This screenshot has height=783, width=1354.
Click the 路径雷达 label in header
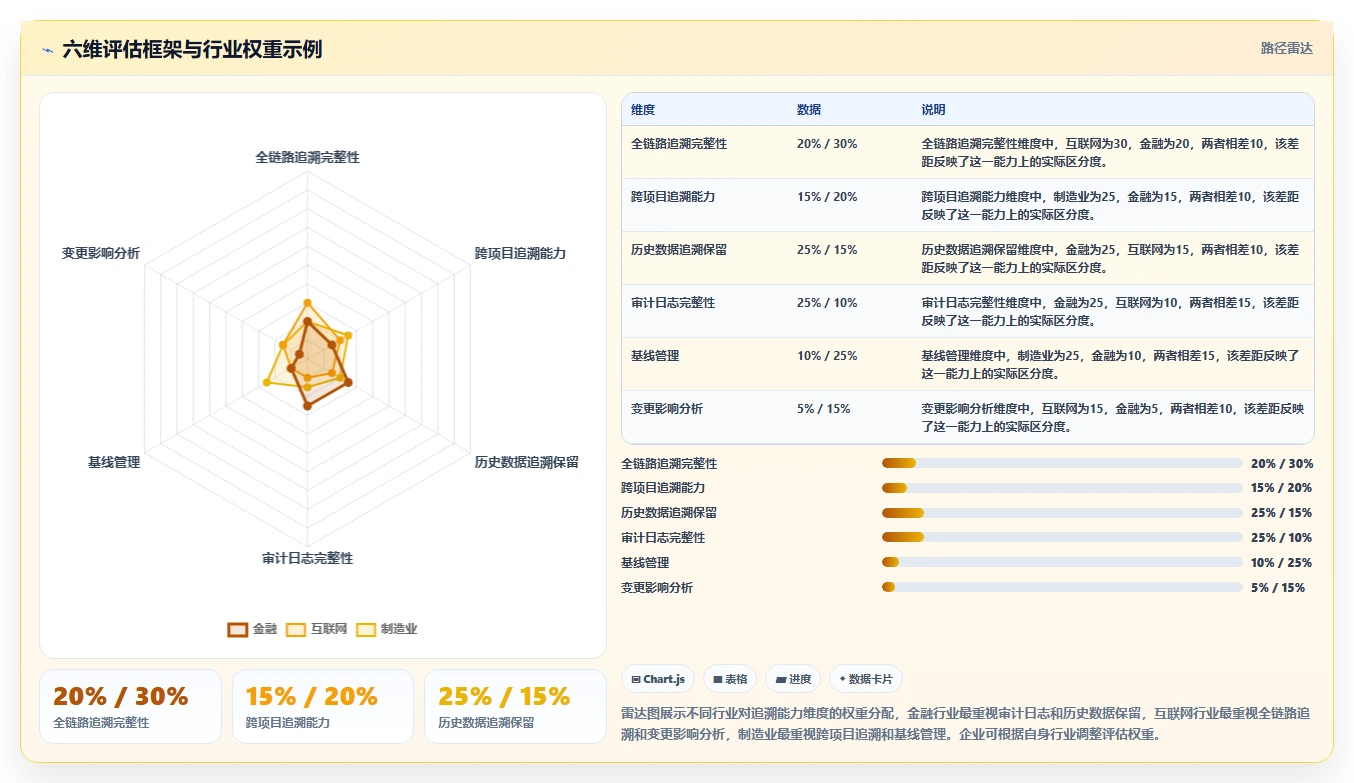[1286, 48]
